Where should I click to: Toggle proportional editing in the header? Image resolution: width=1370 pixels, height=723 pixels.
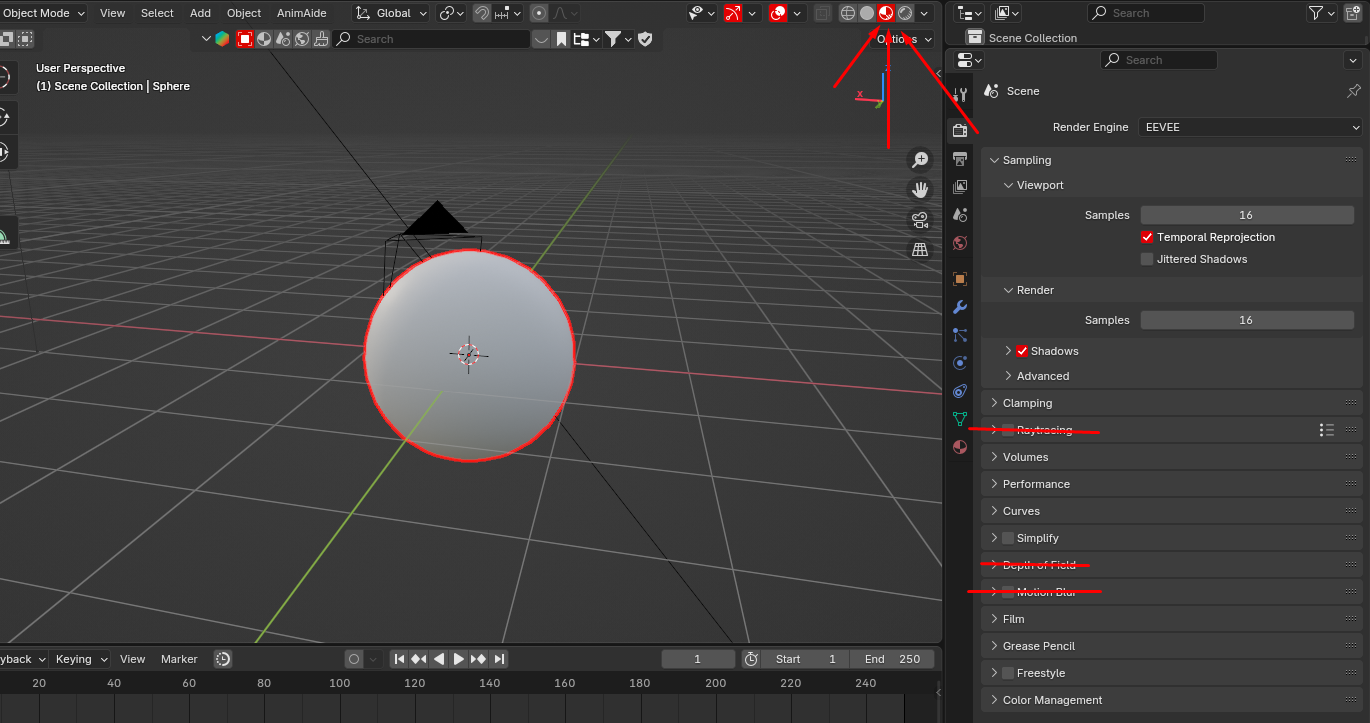pyautogui.click(x=539, y=13)
